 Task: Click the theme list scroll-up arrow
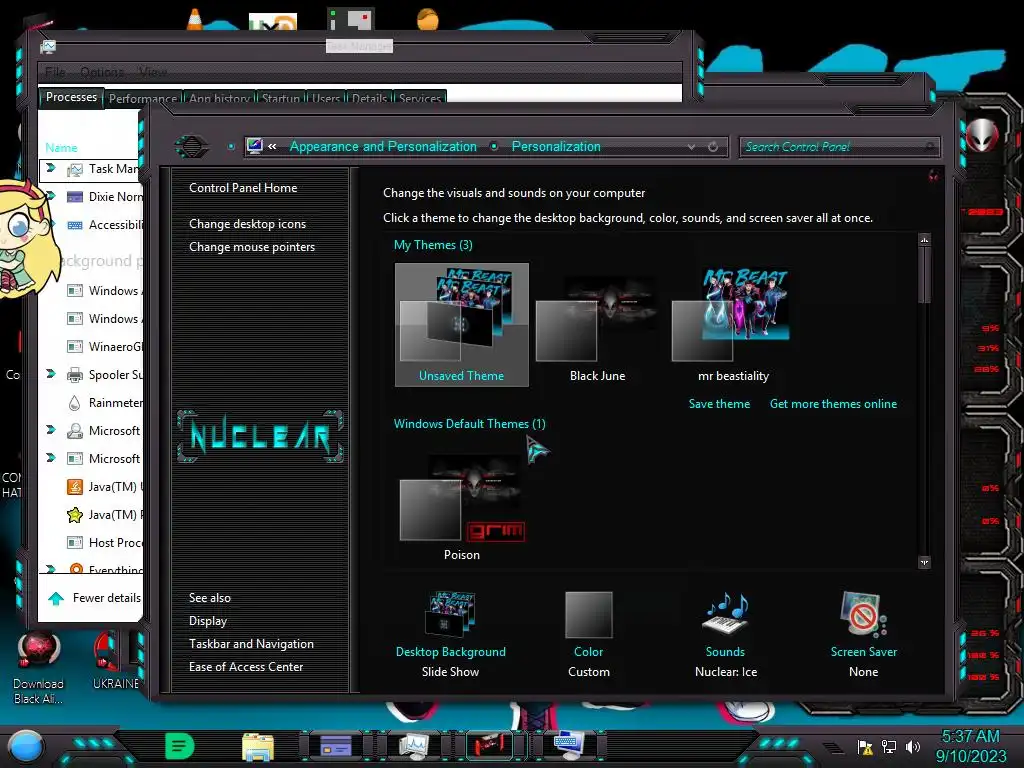(x=924, y=240)
